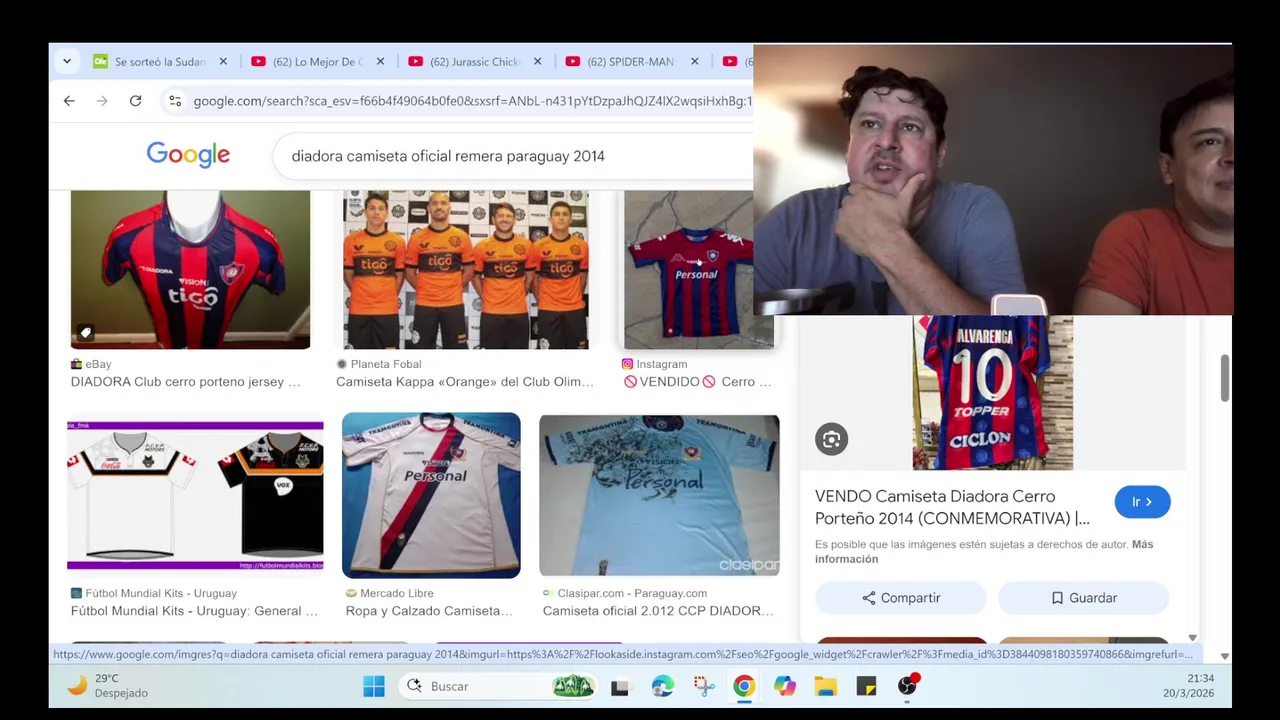Viewport: 1280px width, 720px height.
Task: Go back with the browser back arrow
Action: (x=69, y=101)
